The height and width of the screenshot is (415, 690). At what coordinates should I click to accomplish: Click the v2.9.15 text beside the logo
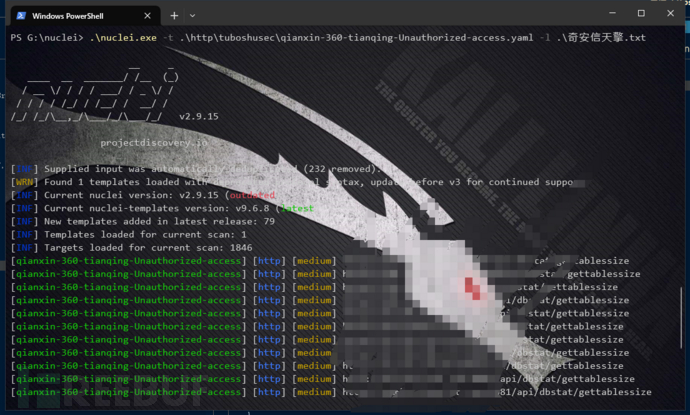pos(199,117)
